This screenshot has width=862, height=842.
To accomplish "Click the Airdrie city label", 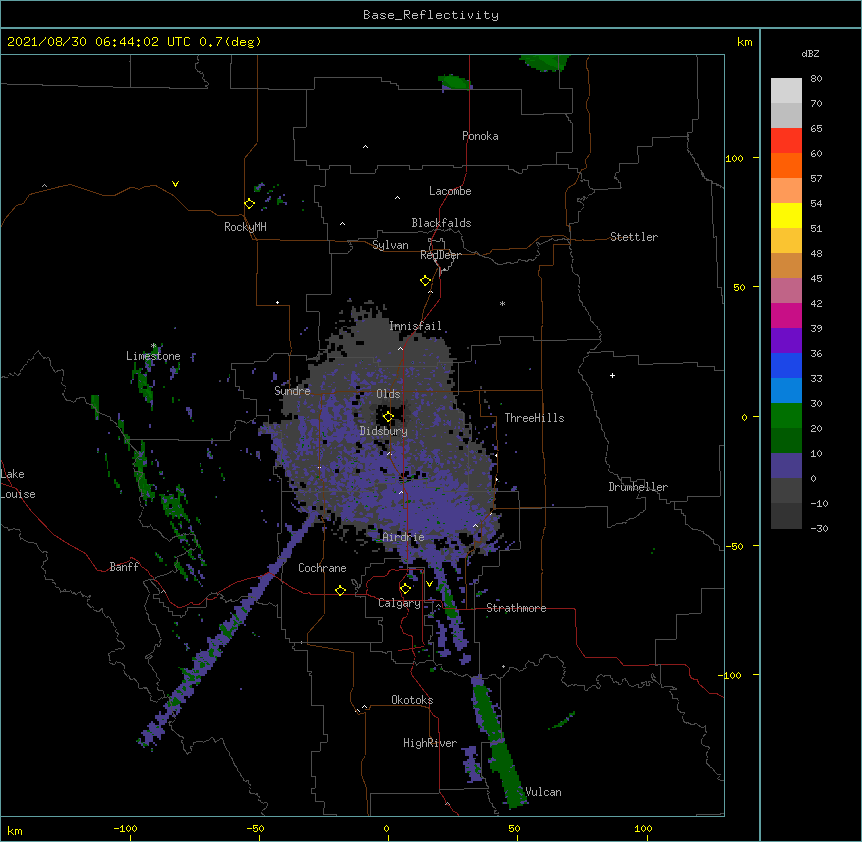I will coord(404,537).
